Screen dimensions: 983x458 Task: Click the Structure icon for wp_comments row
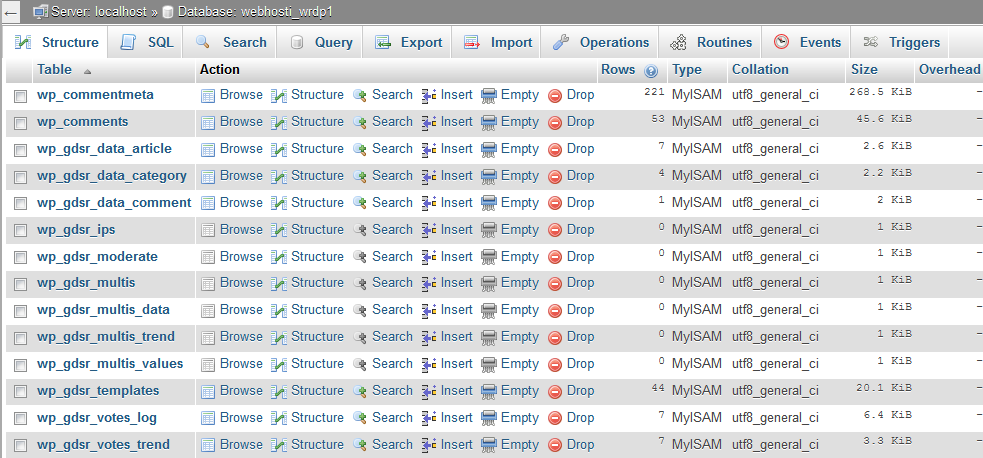pyautogui.click(x=279, y=122)
